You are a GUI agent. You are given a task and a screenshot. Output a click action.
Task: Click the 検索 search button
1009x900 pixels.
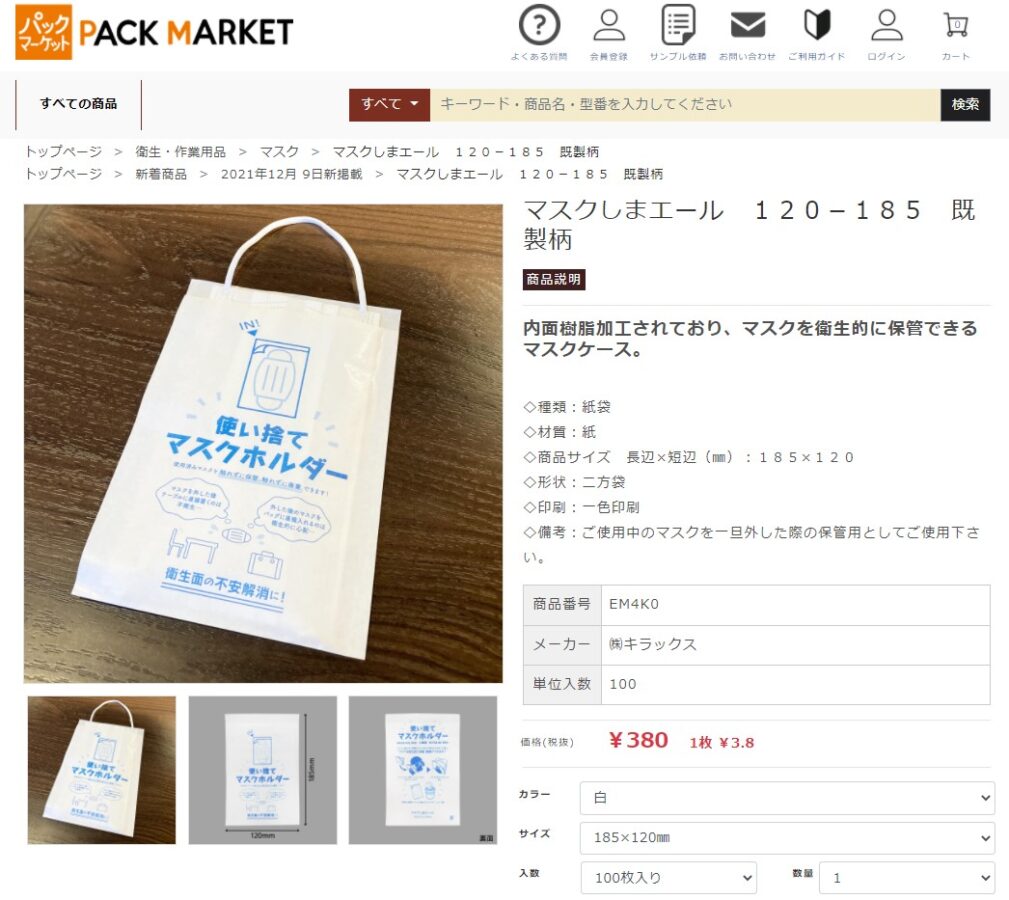click(965, 105)
